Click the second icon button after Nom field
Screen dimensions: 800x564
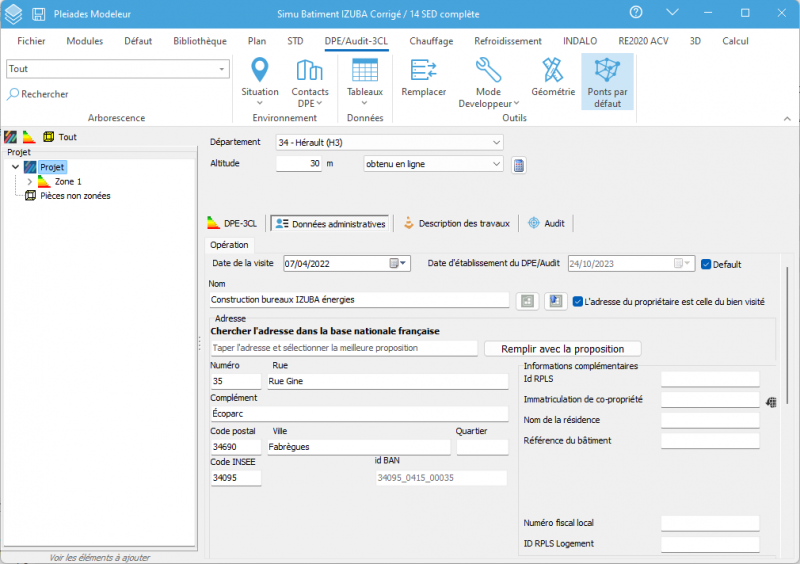point(556,301)
